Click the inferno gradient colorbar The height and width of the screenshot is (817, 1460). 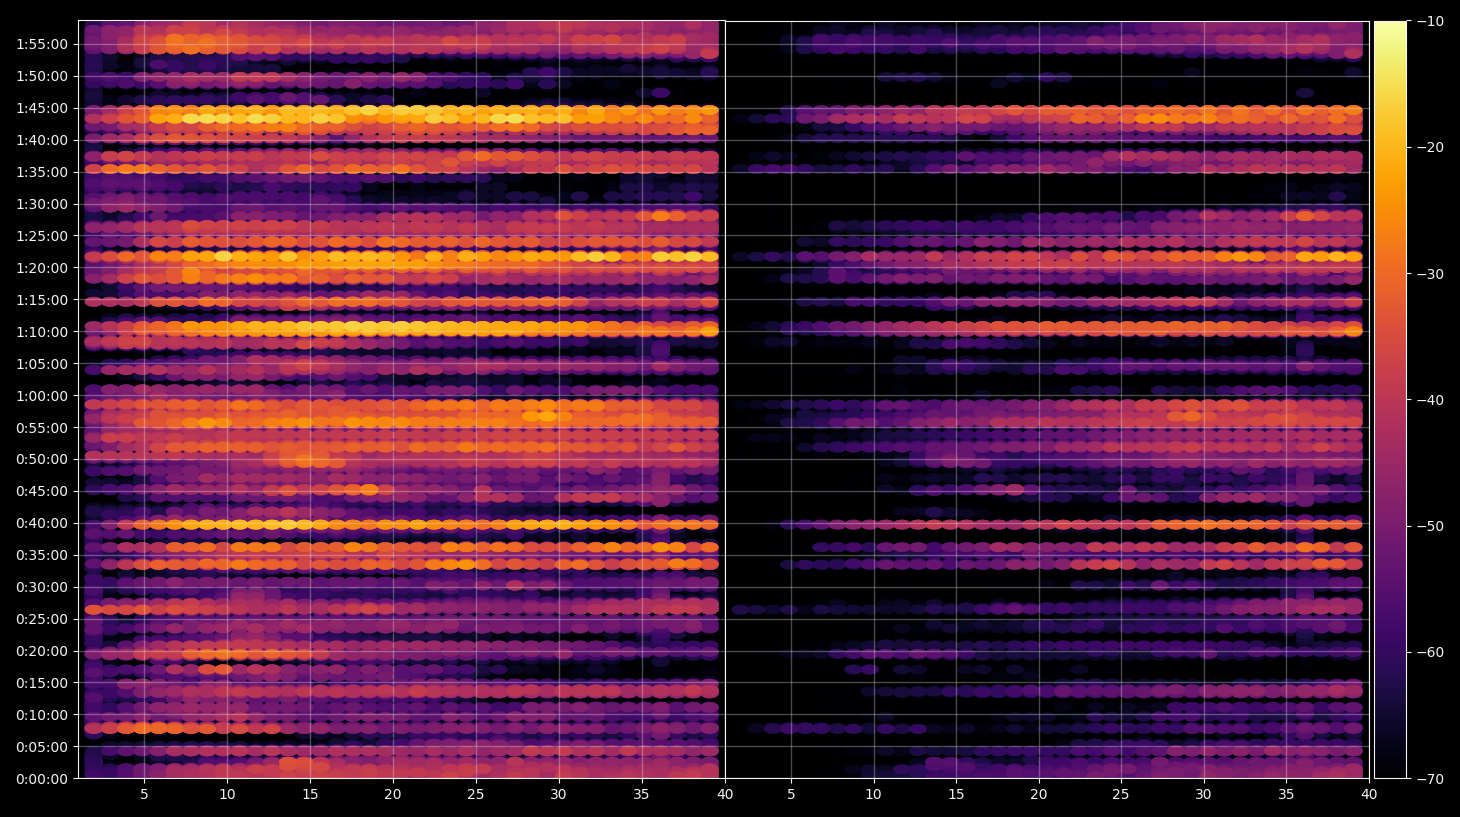pyautogui.click(x=1390, y=400)
